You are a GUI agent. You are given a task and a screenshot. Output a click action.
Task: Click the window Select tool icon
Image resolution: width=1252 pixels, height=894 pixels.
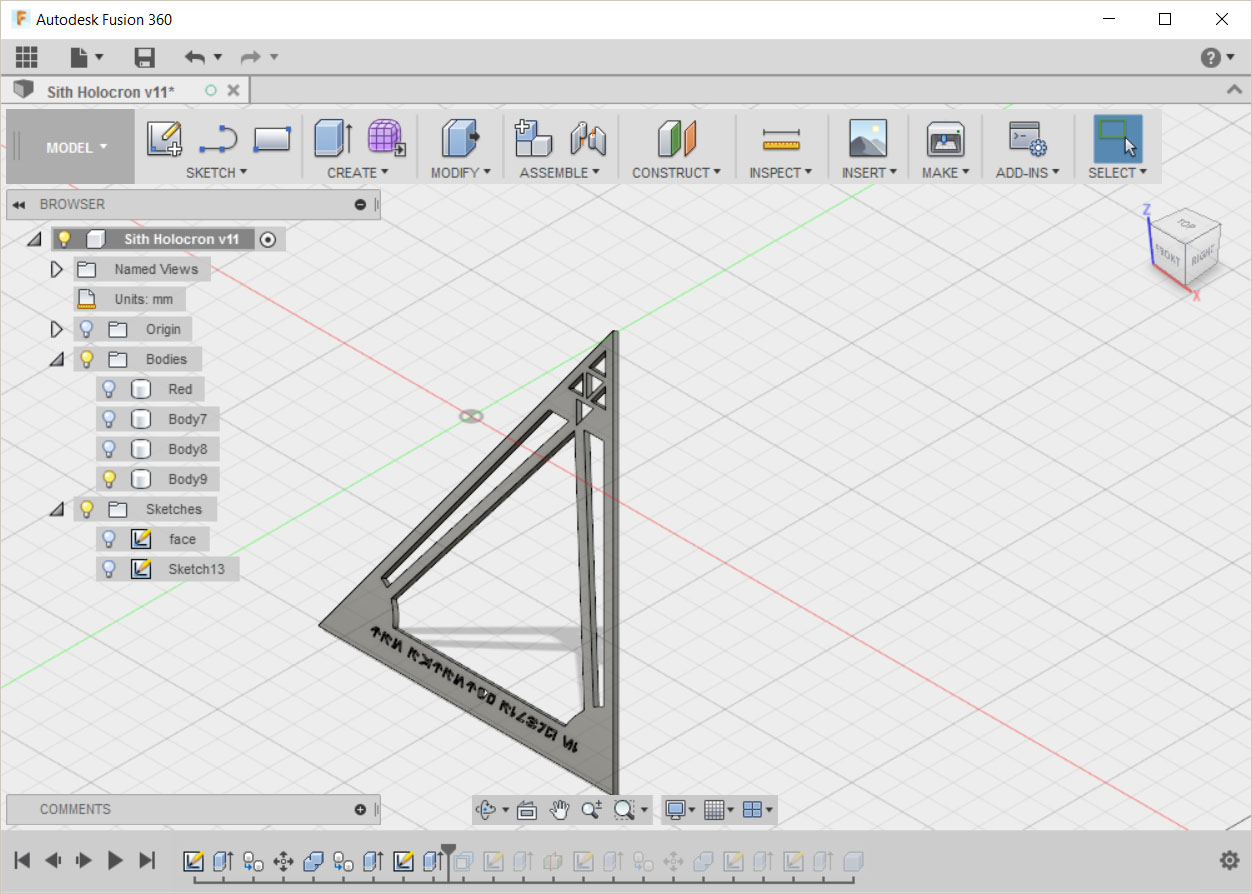pyautogui.click(x=1118, y=138)
